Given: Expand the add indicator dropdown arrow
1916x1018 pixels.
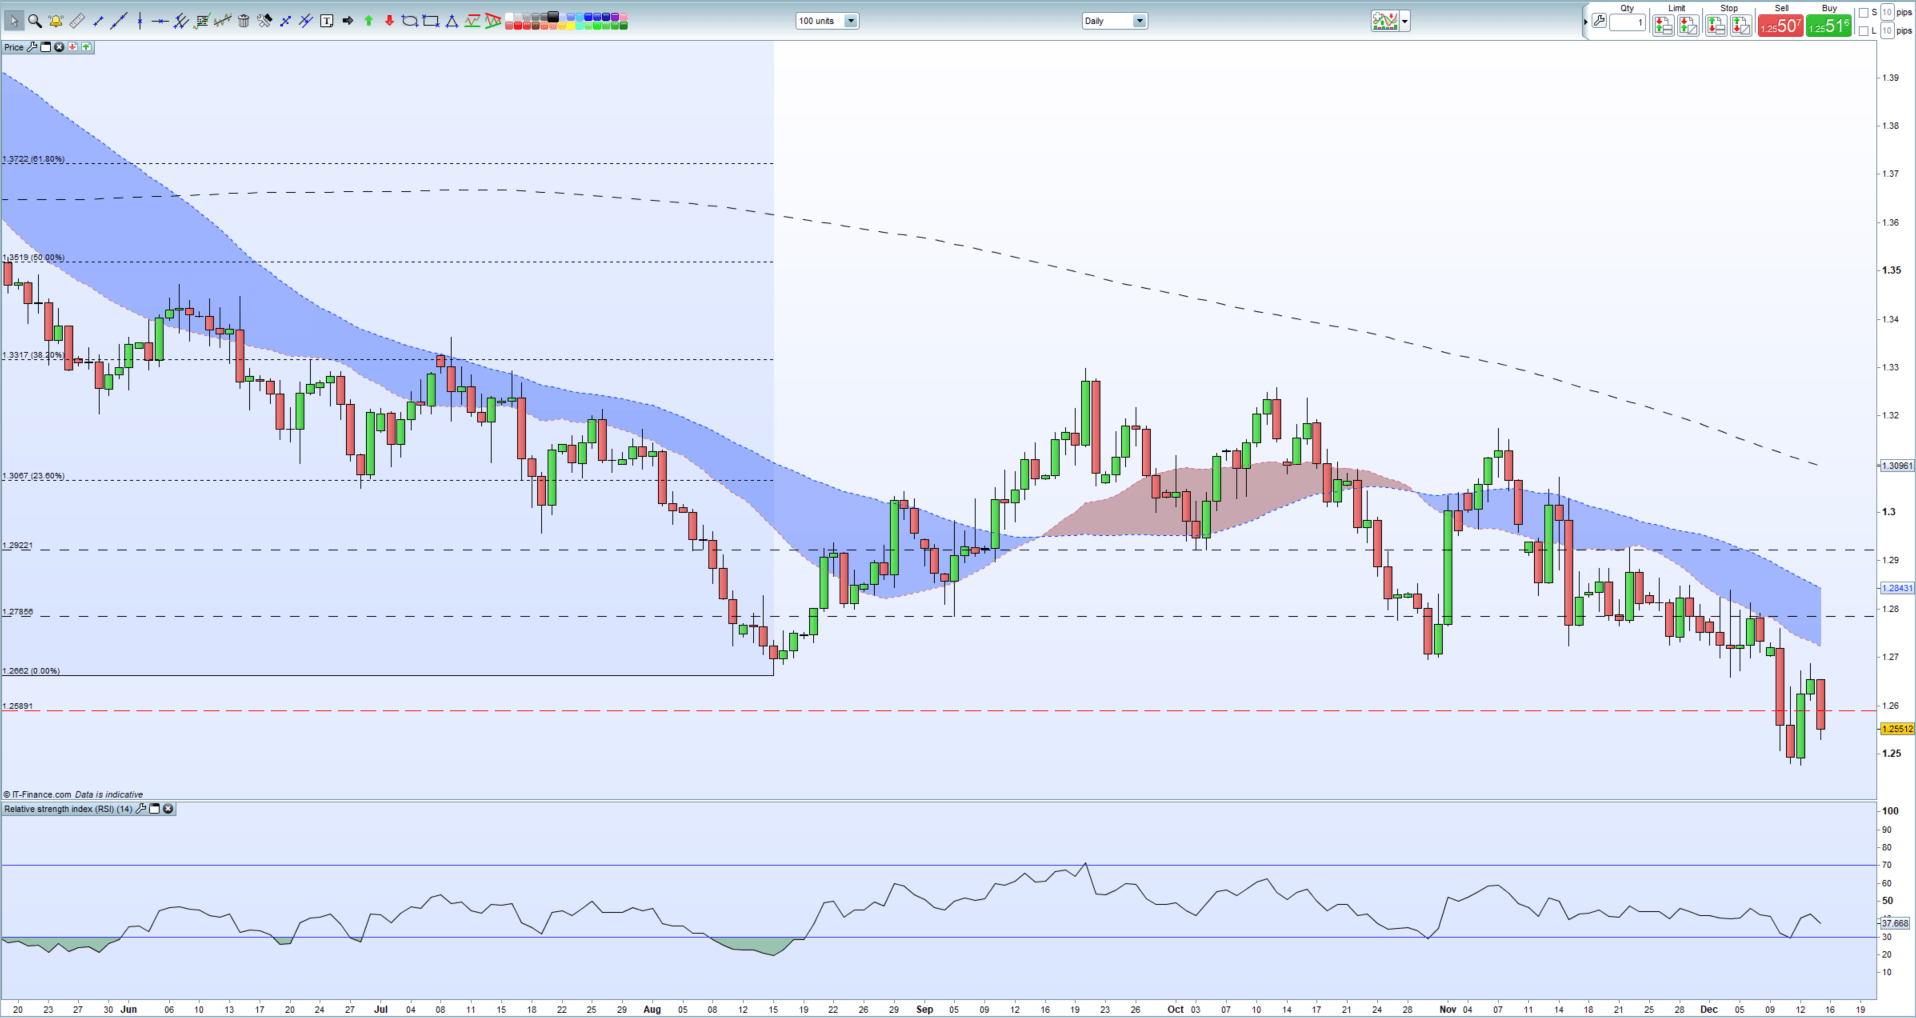Looking at the screenshot, I should 1405,21.
